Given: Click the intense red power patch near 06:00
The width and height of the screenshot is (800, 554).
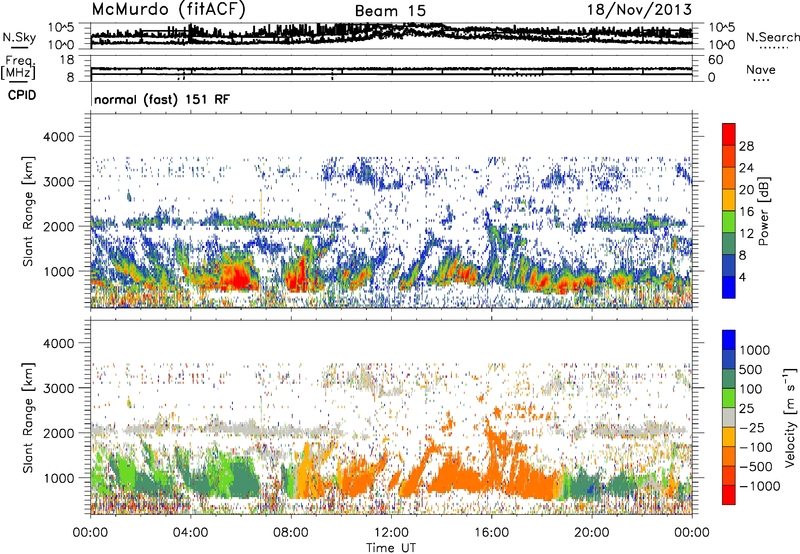Looking at the screenshot, I should pos(236,276).
